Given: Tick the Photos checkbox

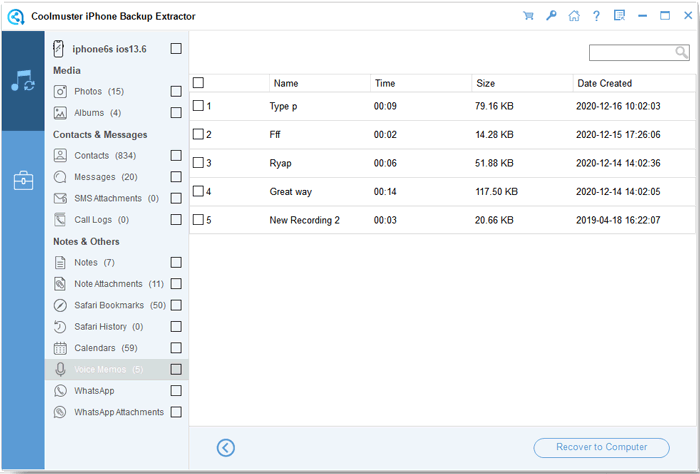Looking at the screenshot, I should pyautogui.click(x=176, y=91).
